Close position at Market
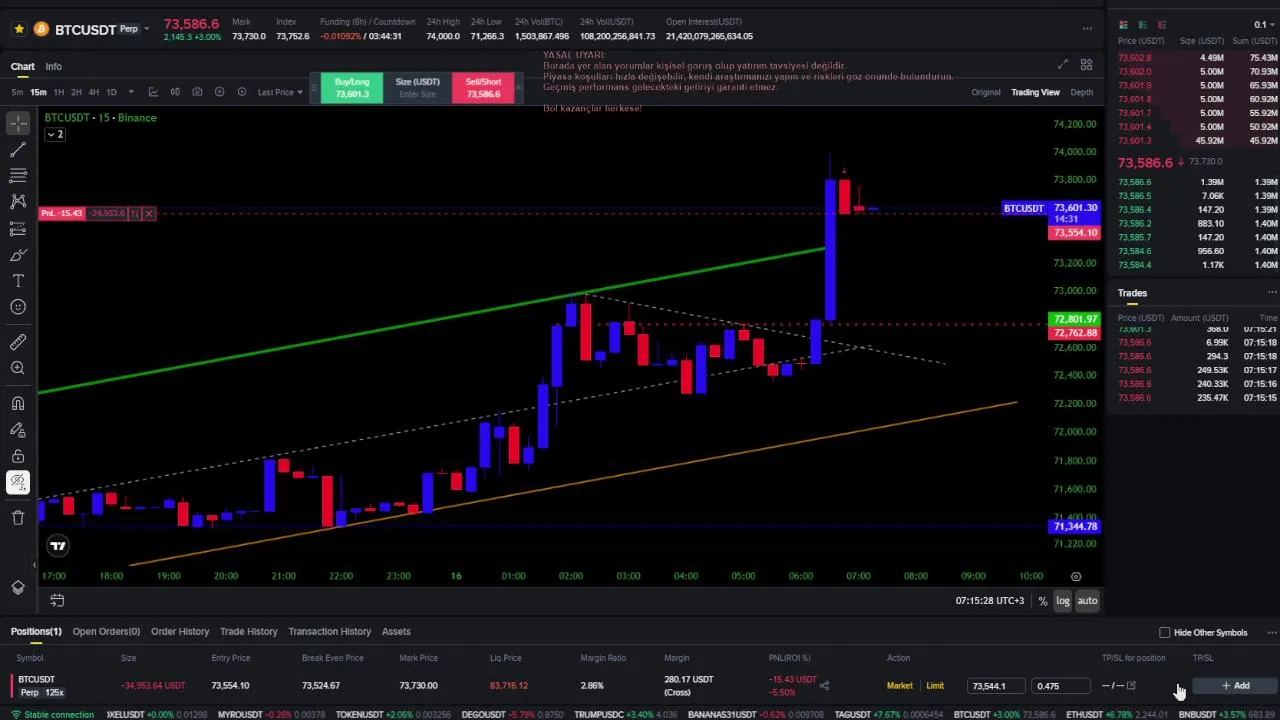1280x720 pixels. (899, 686)
